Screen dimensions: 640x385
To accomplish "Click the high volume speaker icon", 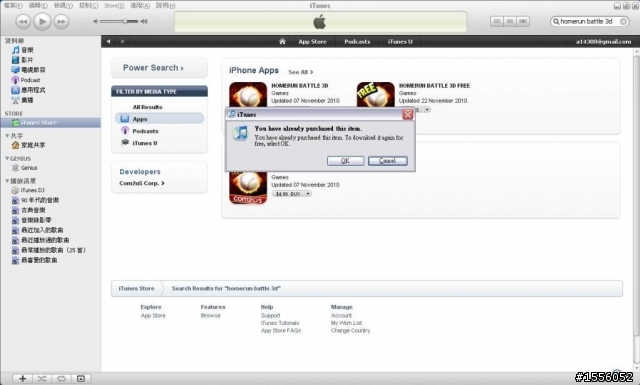I will click(x=144, y=21).
